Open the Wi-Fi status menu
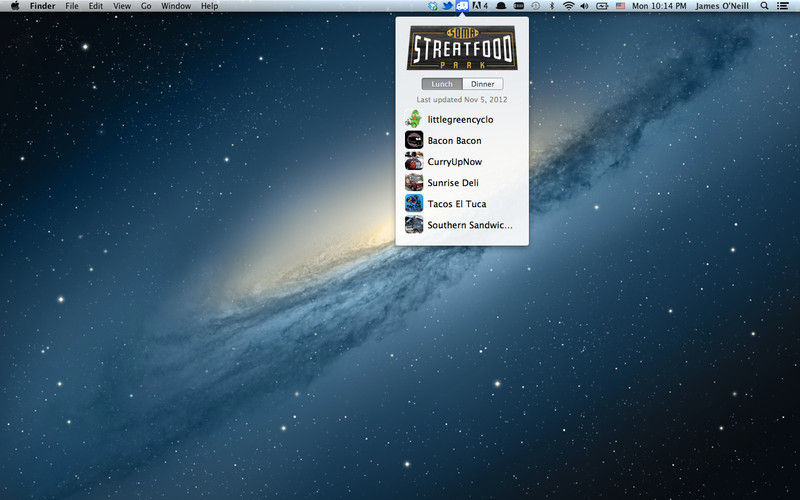This screenshot has height=500, width=800. tap(568, 6)
